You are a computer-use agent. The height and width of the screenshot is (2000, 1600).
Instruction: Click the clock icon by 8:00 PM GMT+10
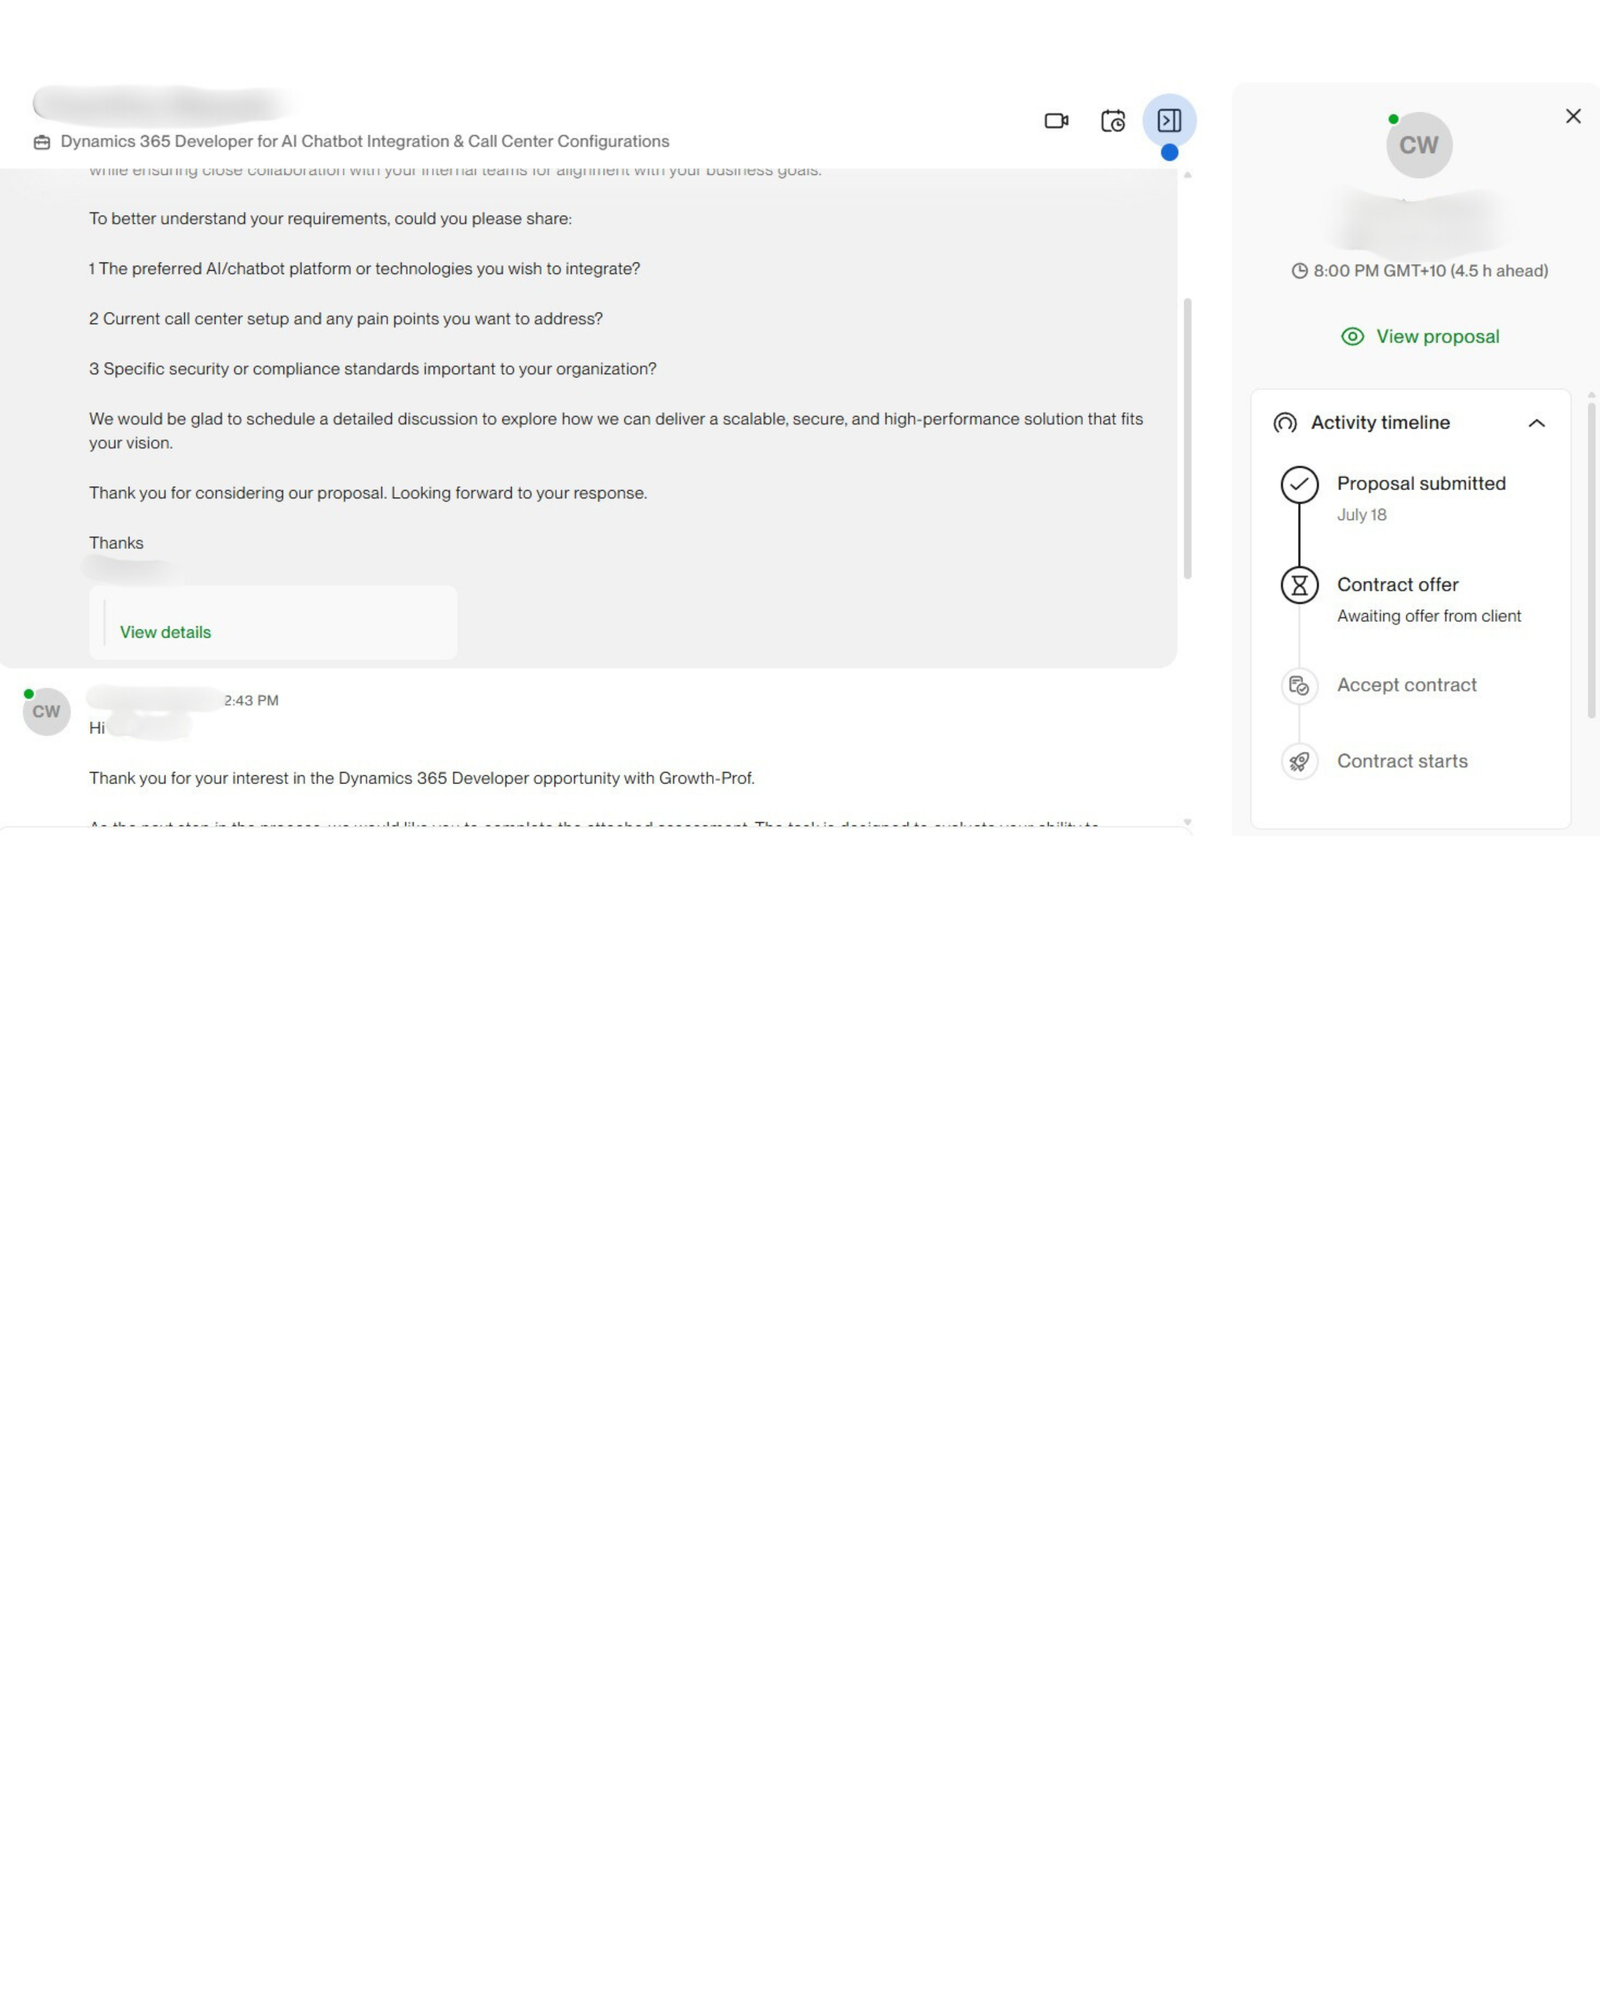(x=1299, y=271)
